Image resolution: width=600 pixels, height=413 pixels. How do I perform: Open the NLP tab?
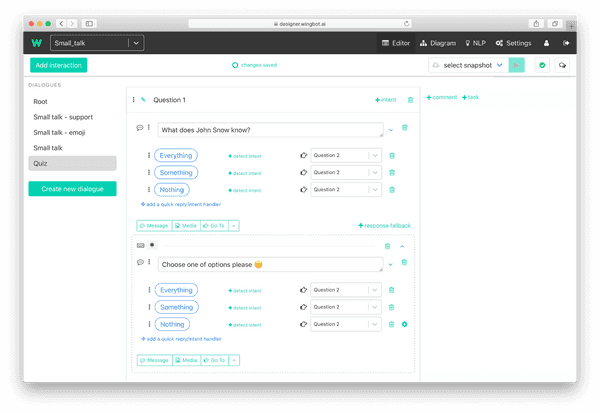pyautogui.click(x=475, y=43)
